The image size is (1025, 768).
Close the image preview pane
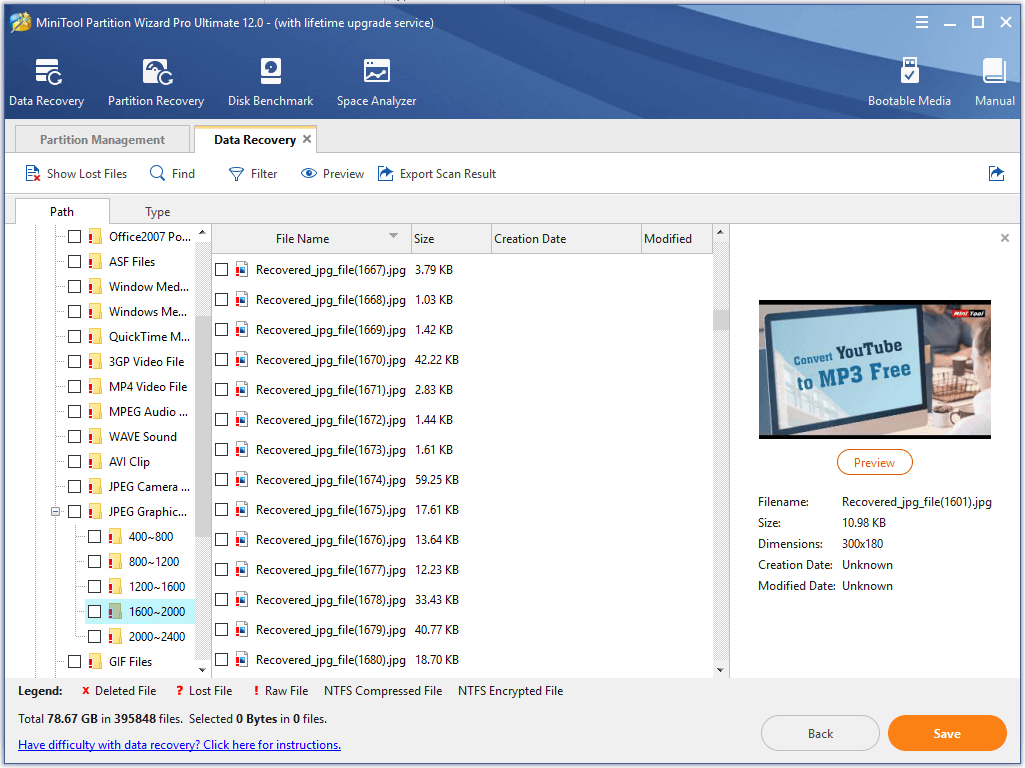tap(1005, 238)
